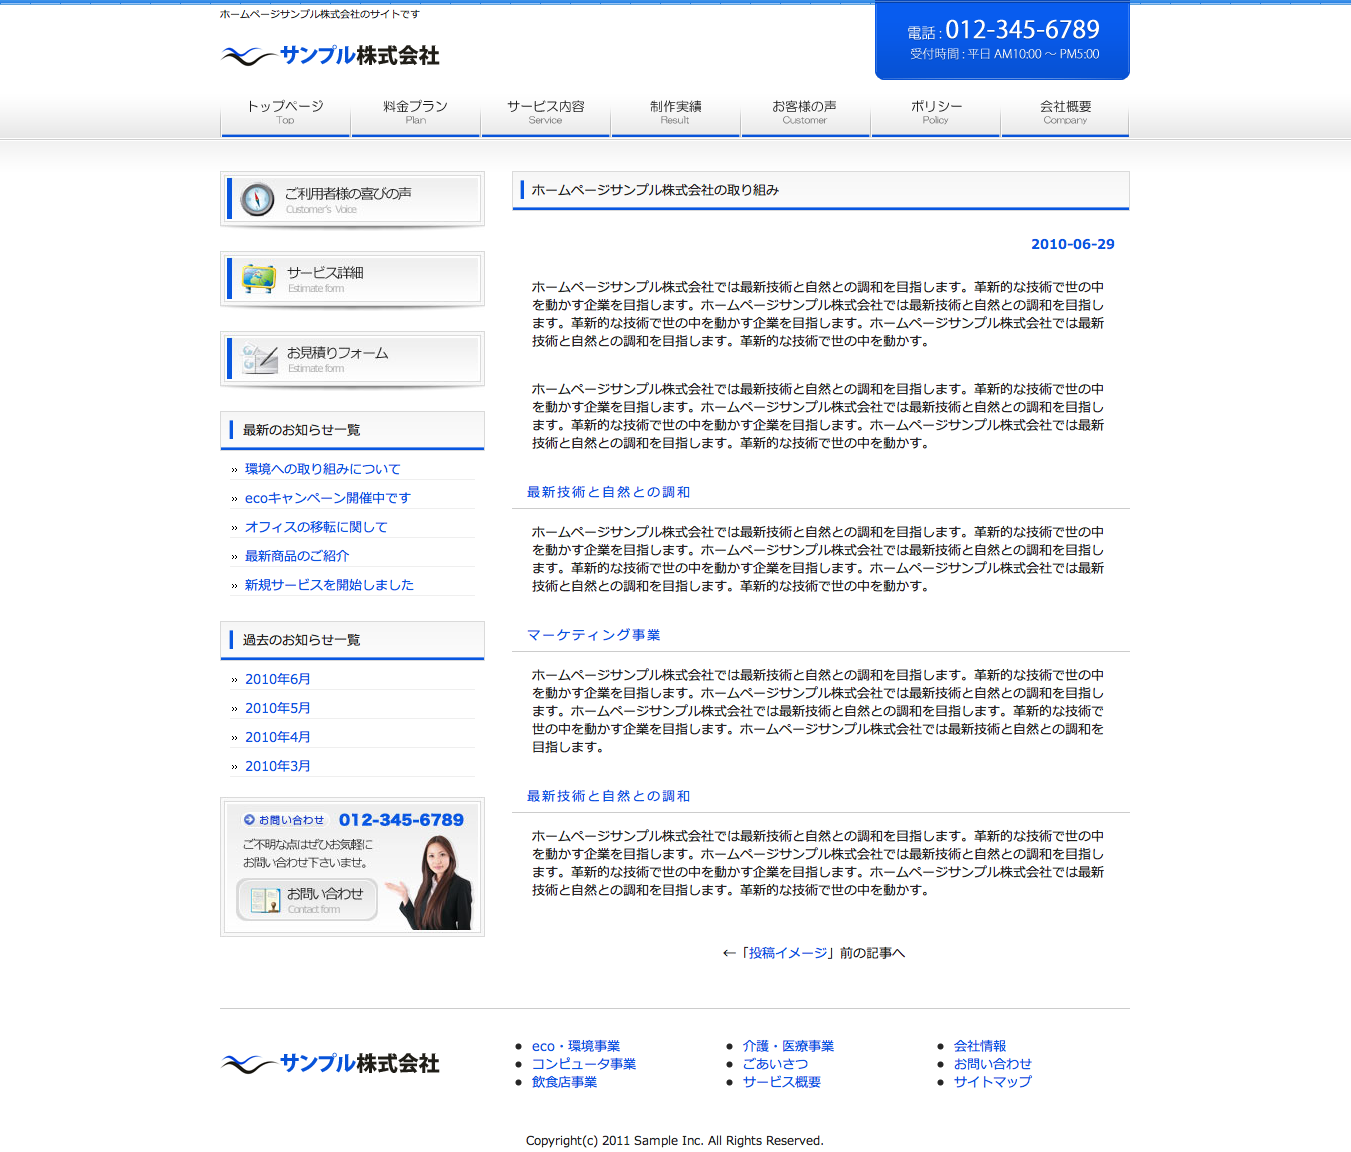Click the blue arrow icon beside お問い合わせ
This screenshot has height=1152, width=1351.
(x=249, y=820)
